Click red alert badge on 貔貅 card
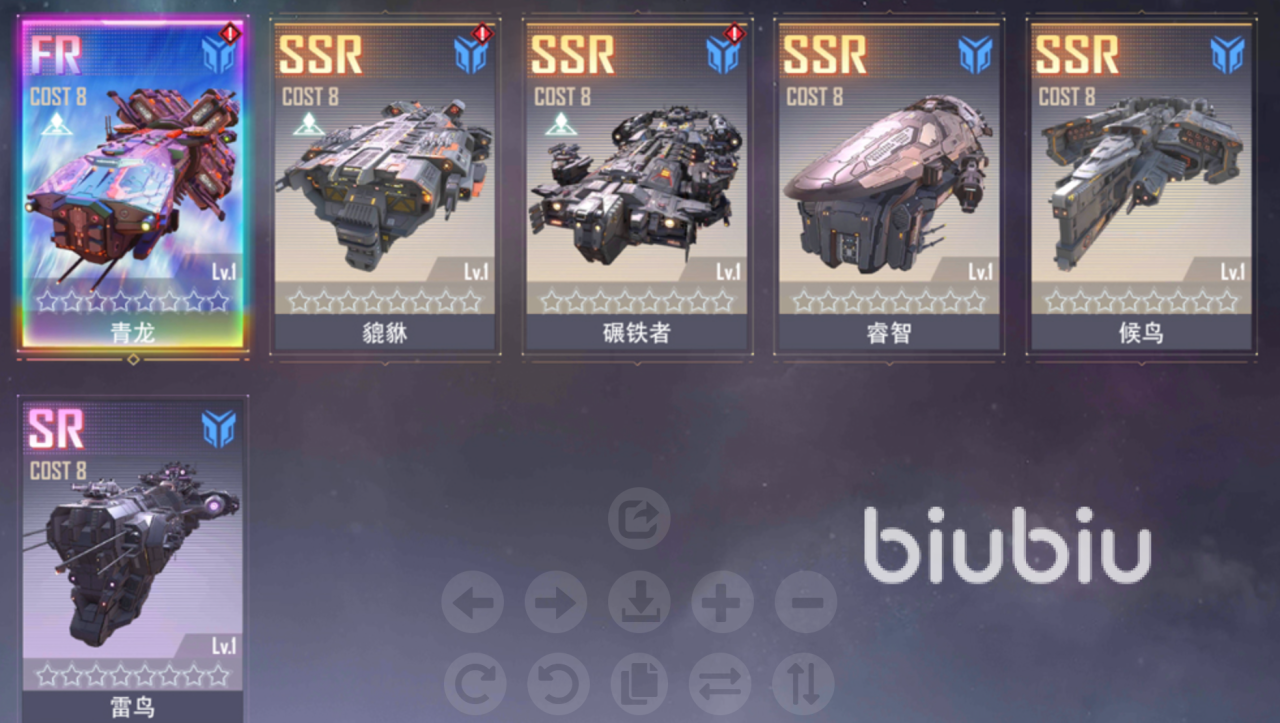Image resolution: width=1280 pixels, height=723 pixels. coord(483,33)
